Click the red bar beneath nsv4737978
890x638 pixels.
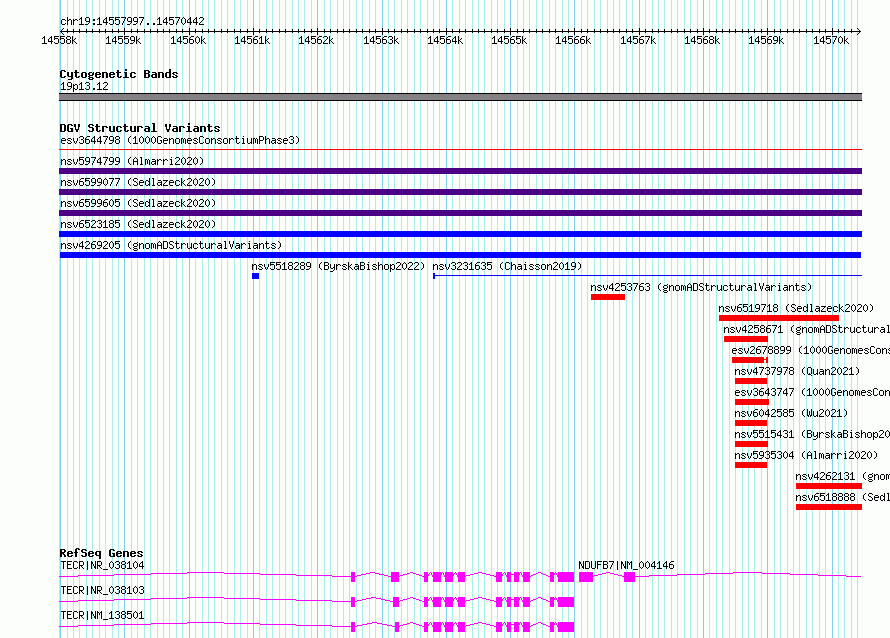[751, 381]
